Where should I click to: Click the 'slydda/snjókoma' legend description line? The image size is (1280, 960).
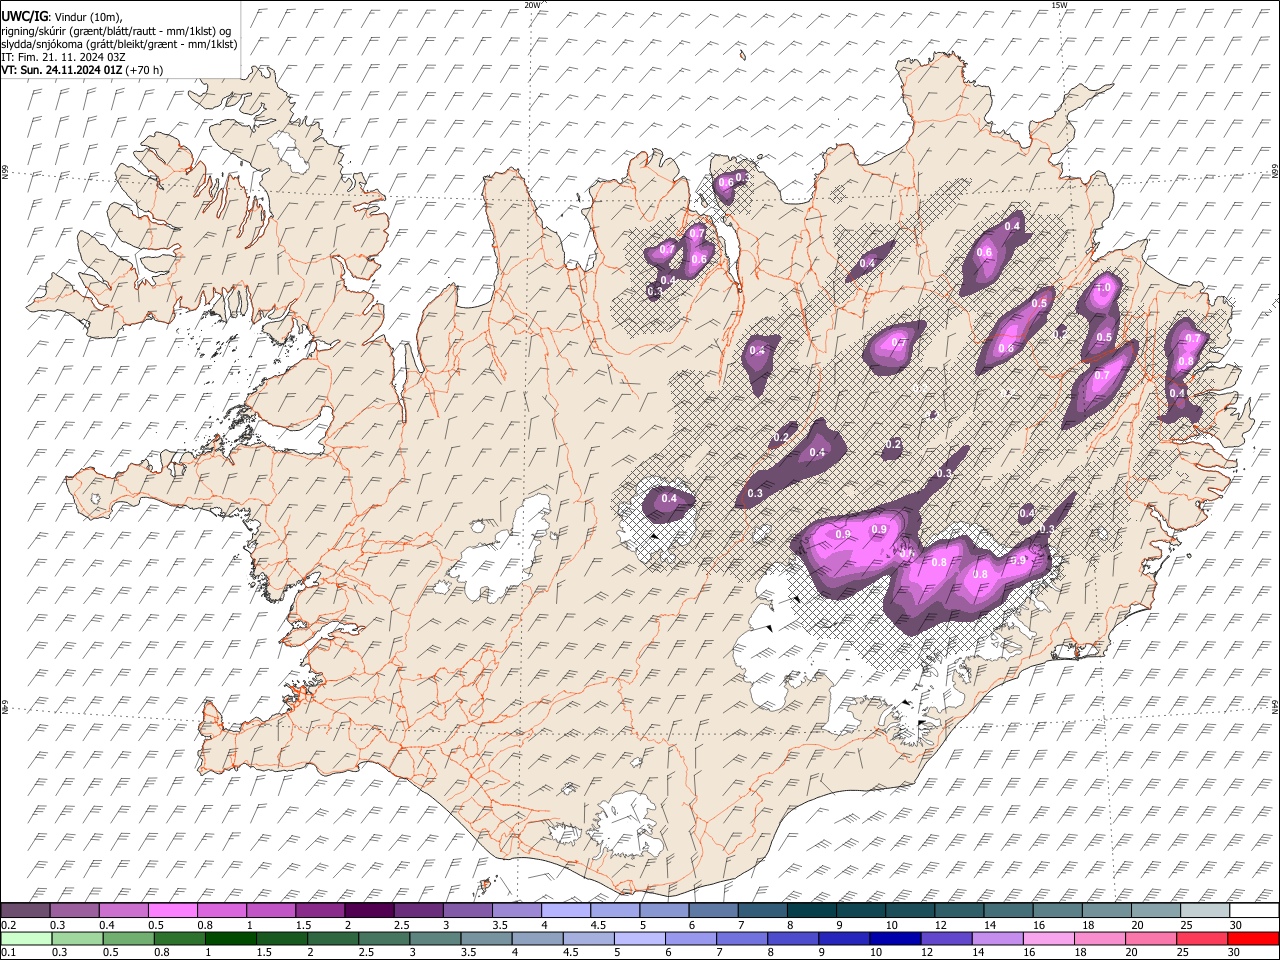point(119,44)
